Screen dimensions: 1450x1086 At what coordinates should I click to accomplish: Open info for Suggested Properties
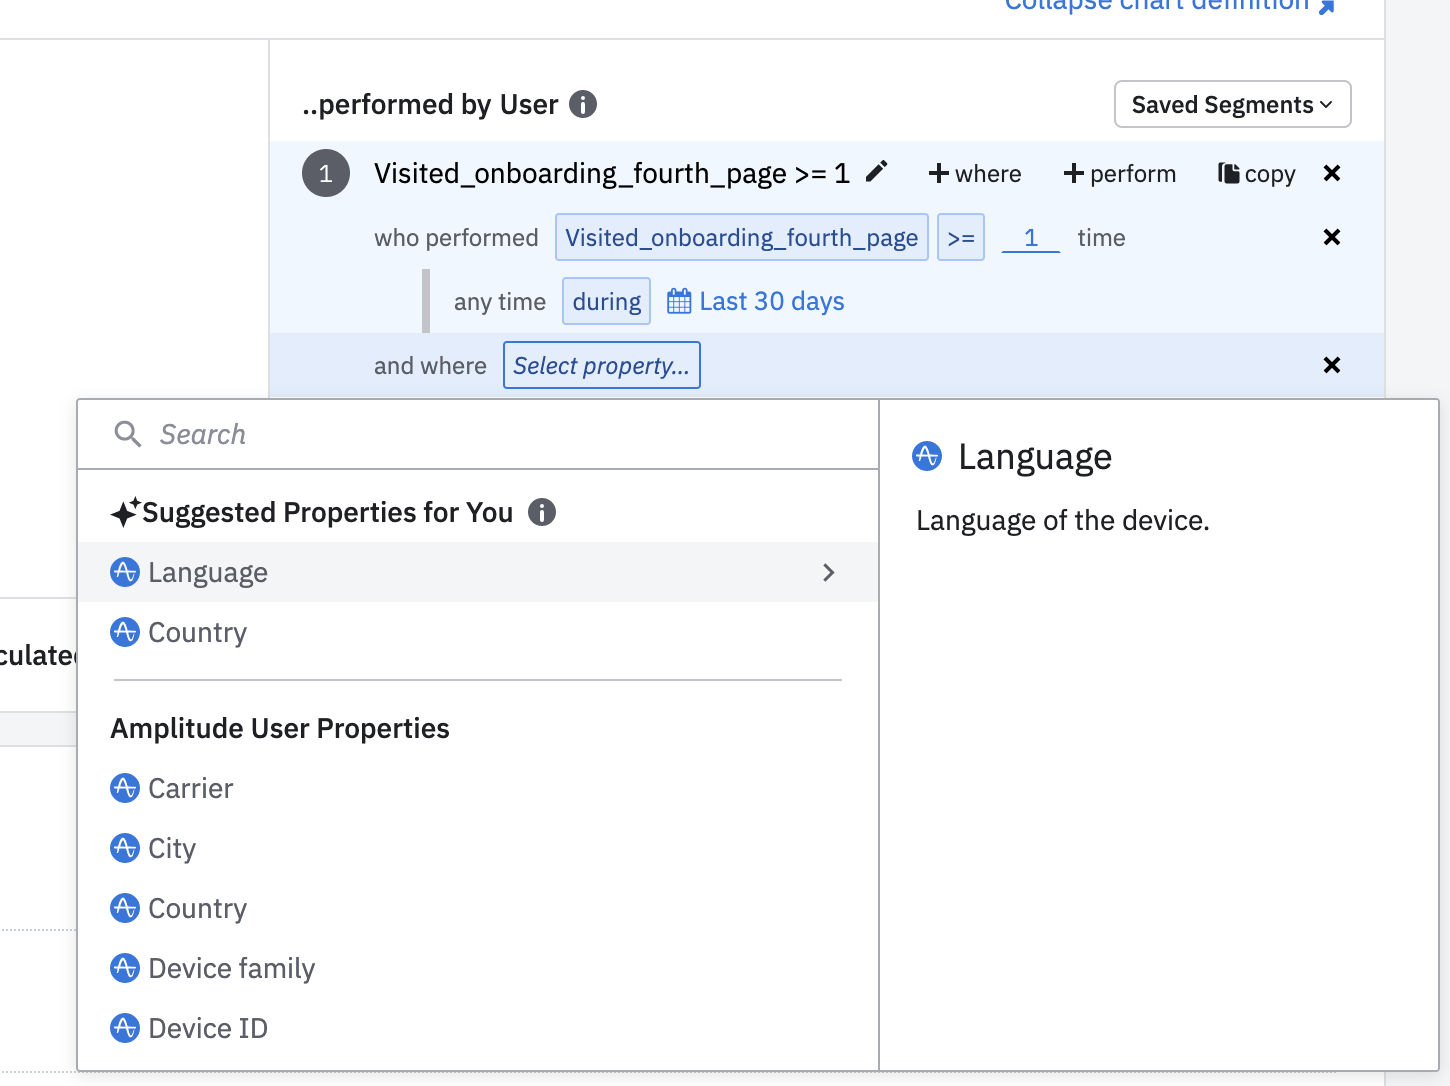542,512
